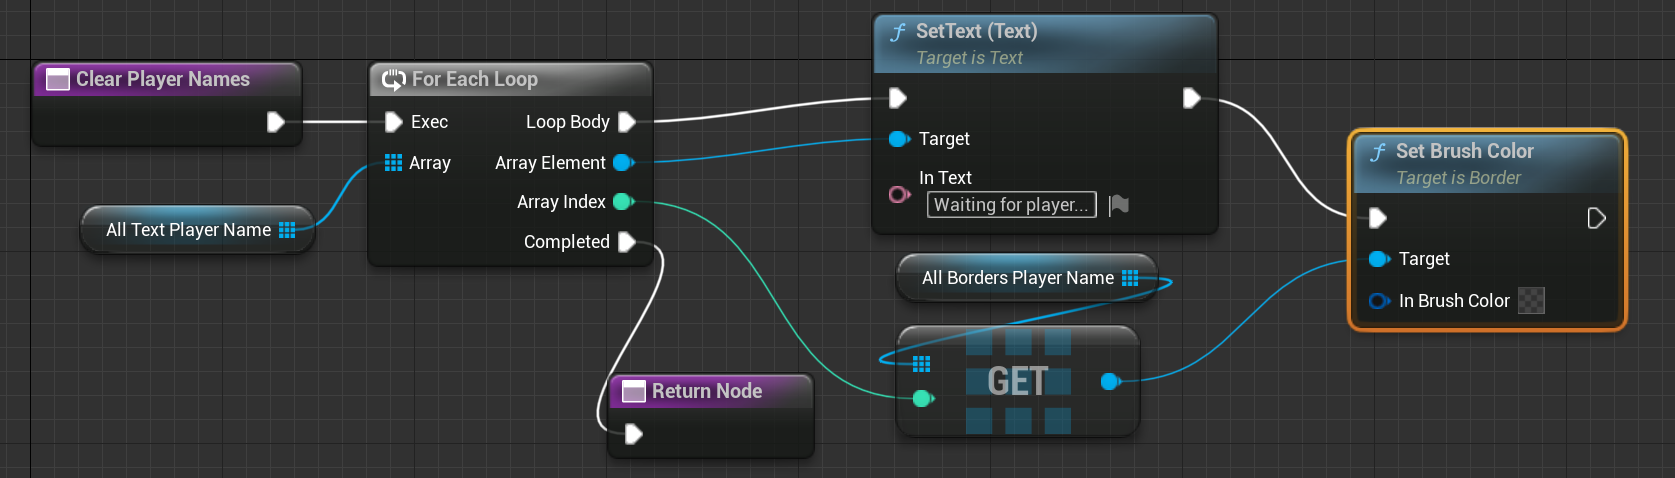Click the Return Node icon
The width and height of the screenshot is (1675, 478).
[634, 392]
